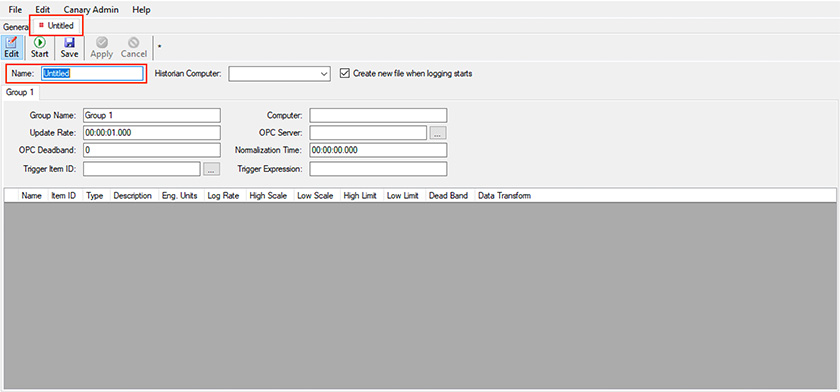The height and width of the screenshot is (392, 840).
Task: Click the red icon on Untitled tab
Action: pos(41,25)
